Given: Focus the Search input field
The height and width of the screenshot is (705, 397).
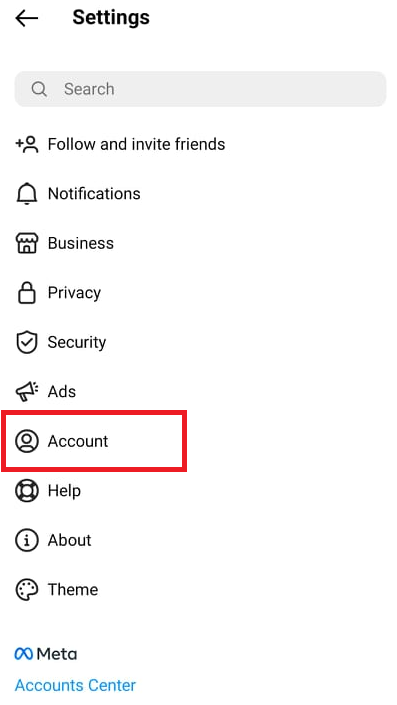Looking at the screenshot, I should click(x=201, y=89).
